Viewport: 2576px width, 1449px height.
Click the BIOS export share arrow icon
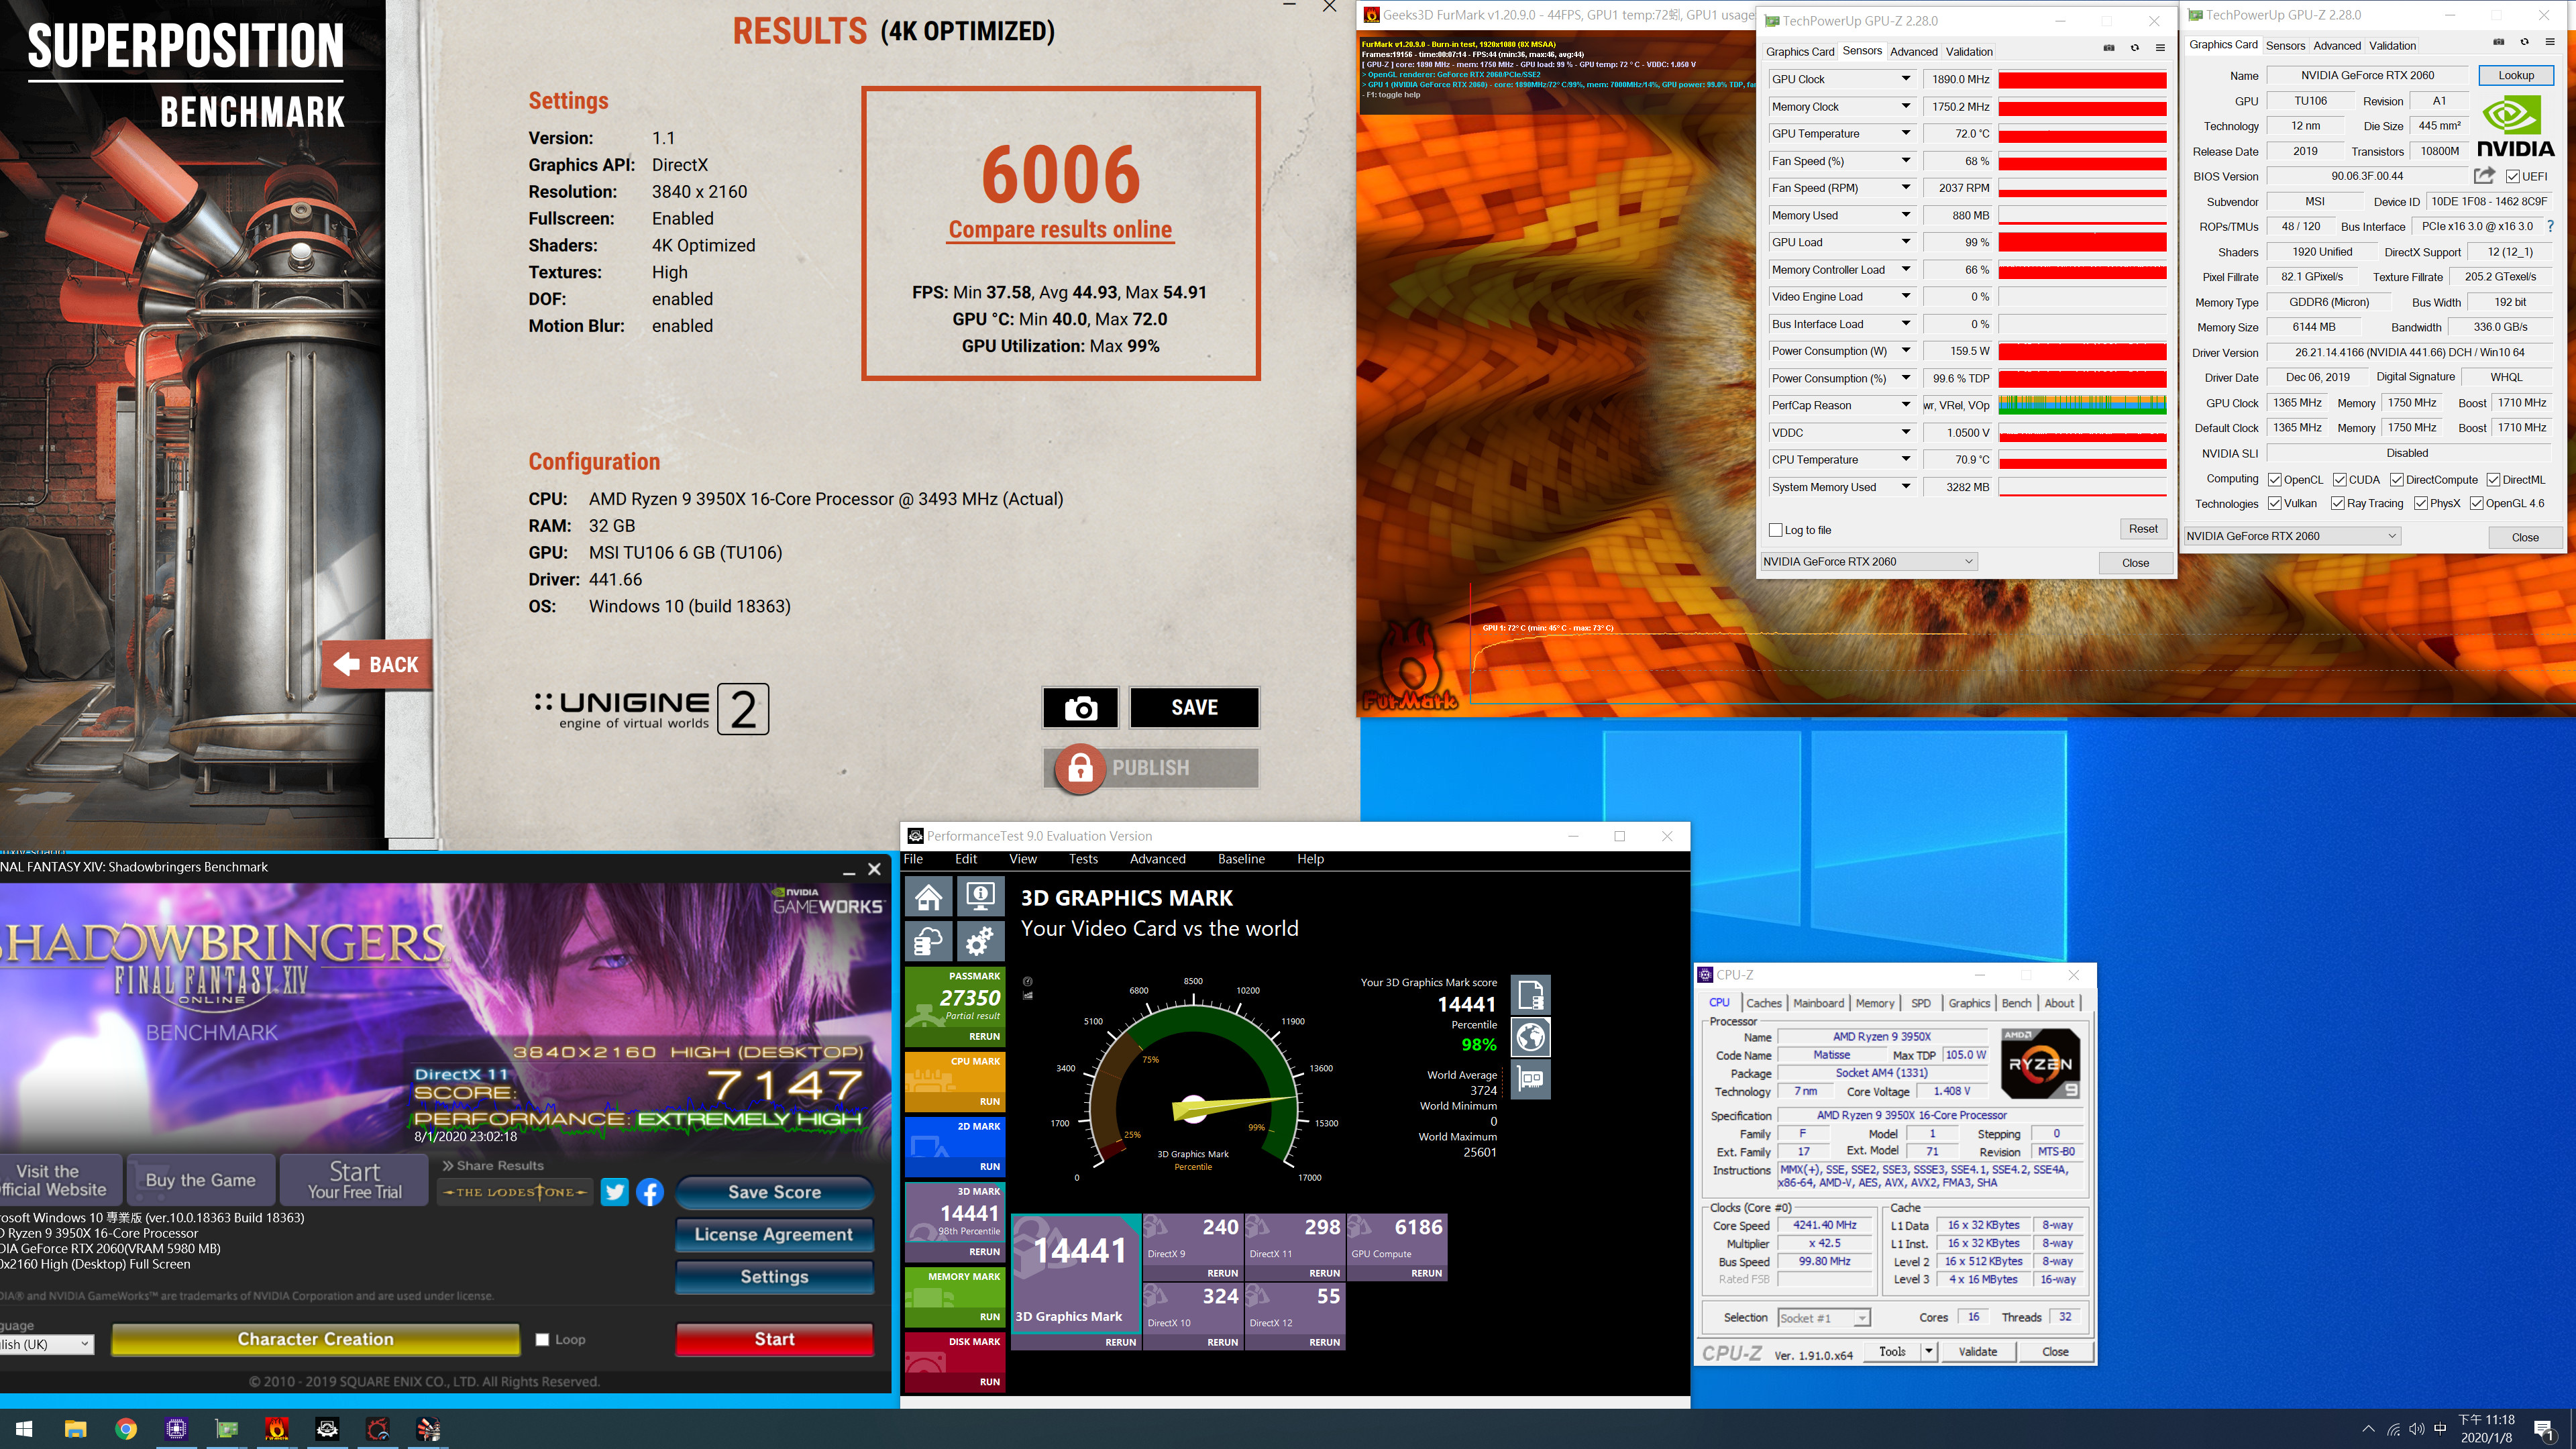pos(2484,176)
